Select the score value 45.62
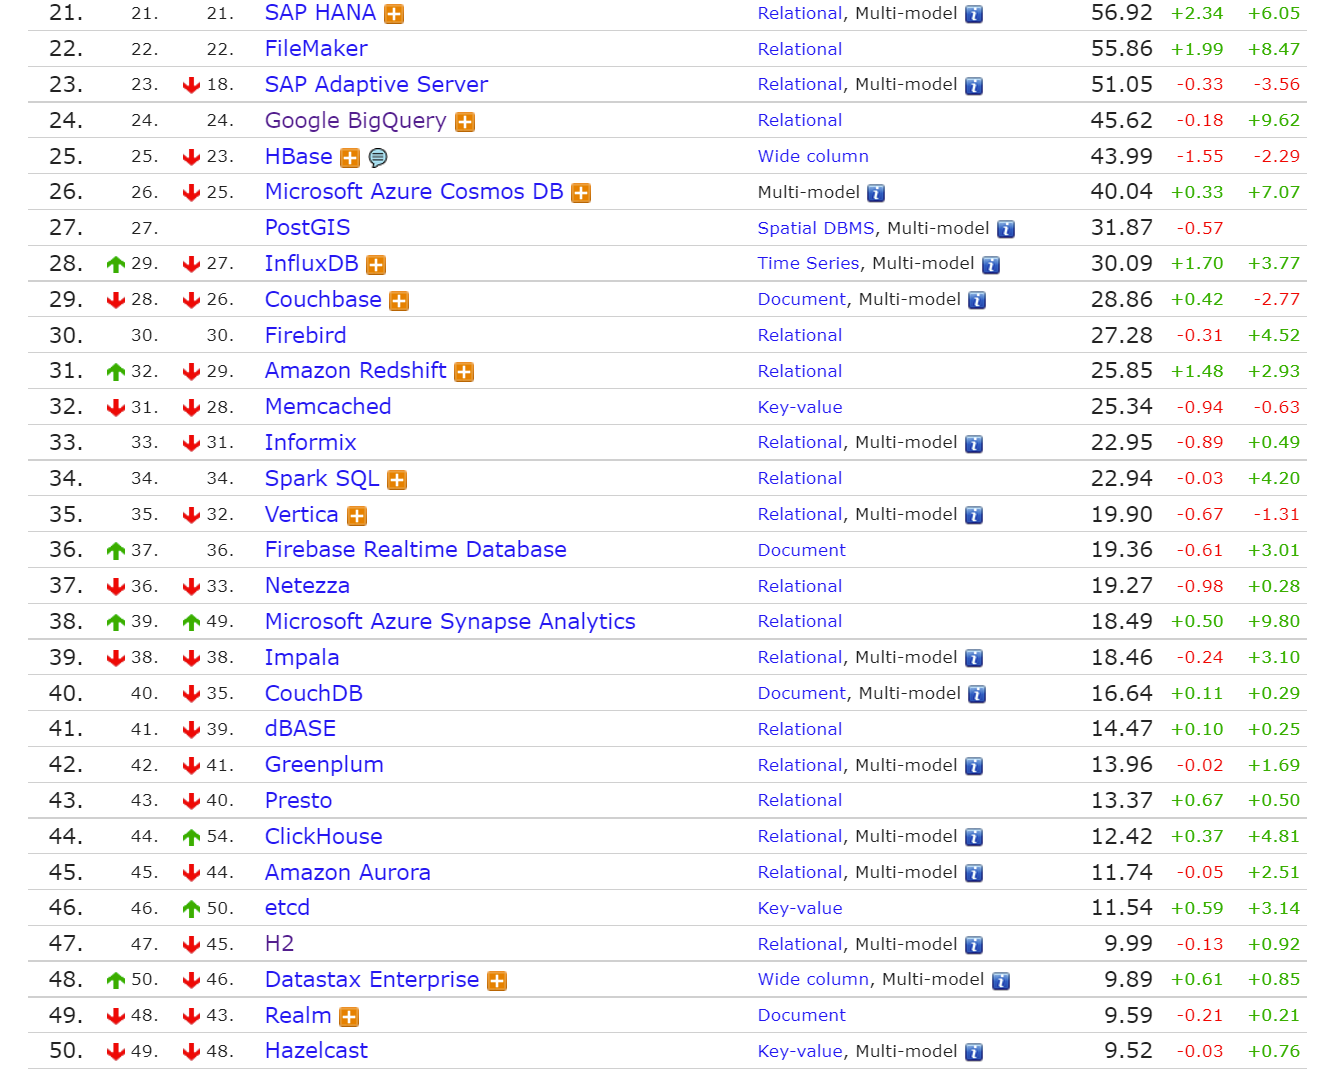The image size is (1335, 1069). tap(1121, 120)
